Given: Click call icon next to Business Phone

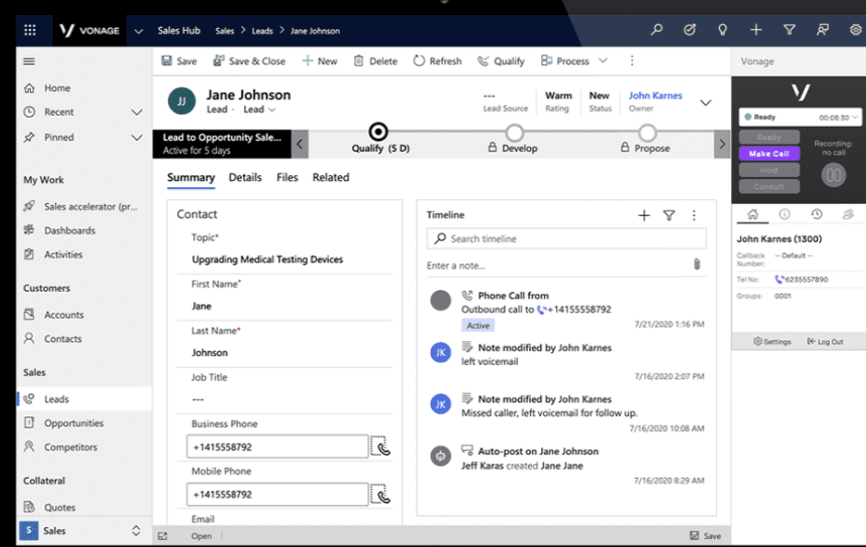Looking at the screenshot, I should (x=381, y=446).
